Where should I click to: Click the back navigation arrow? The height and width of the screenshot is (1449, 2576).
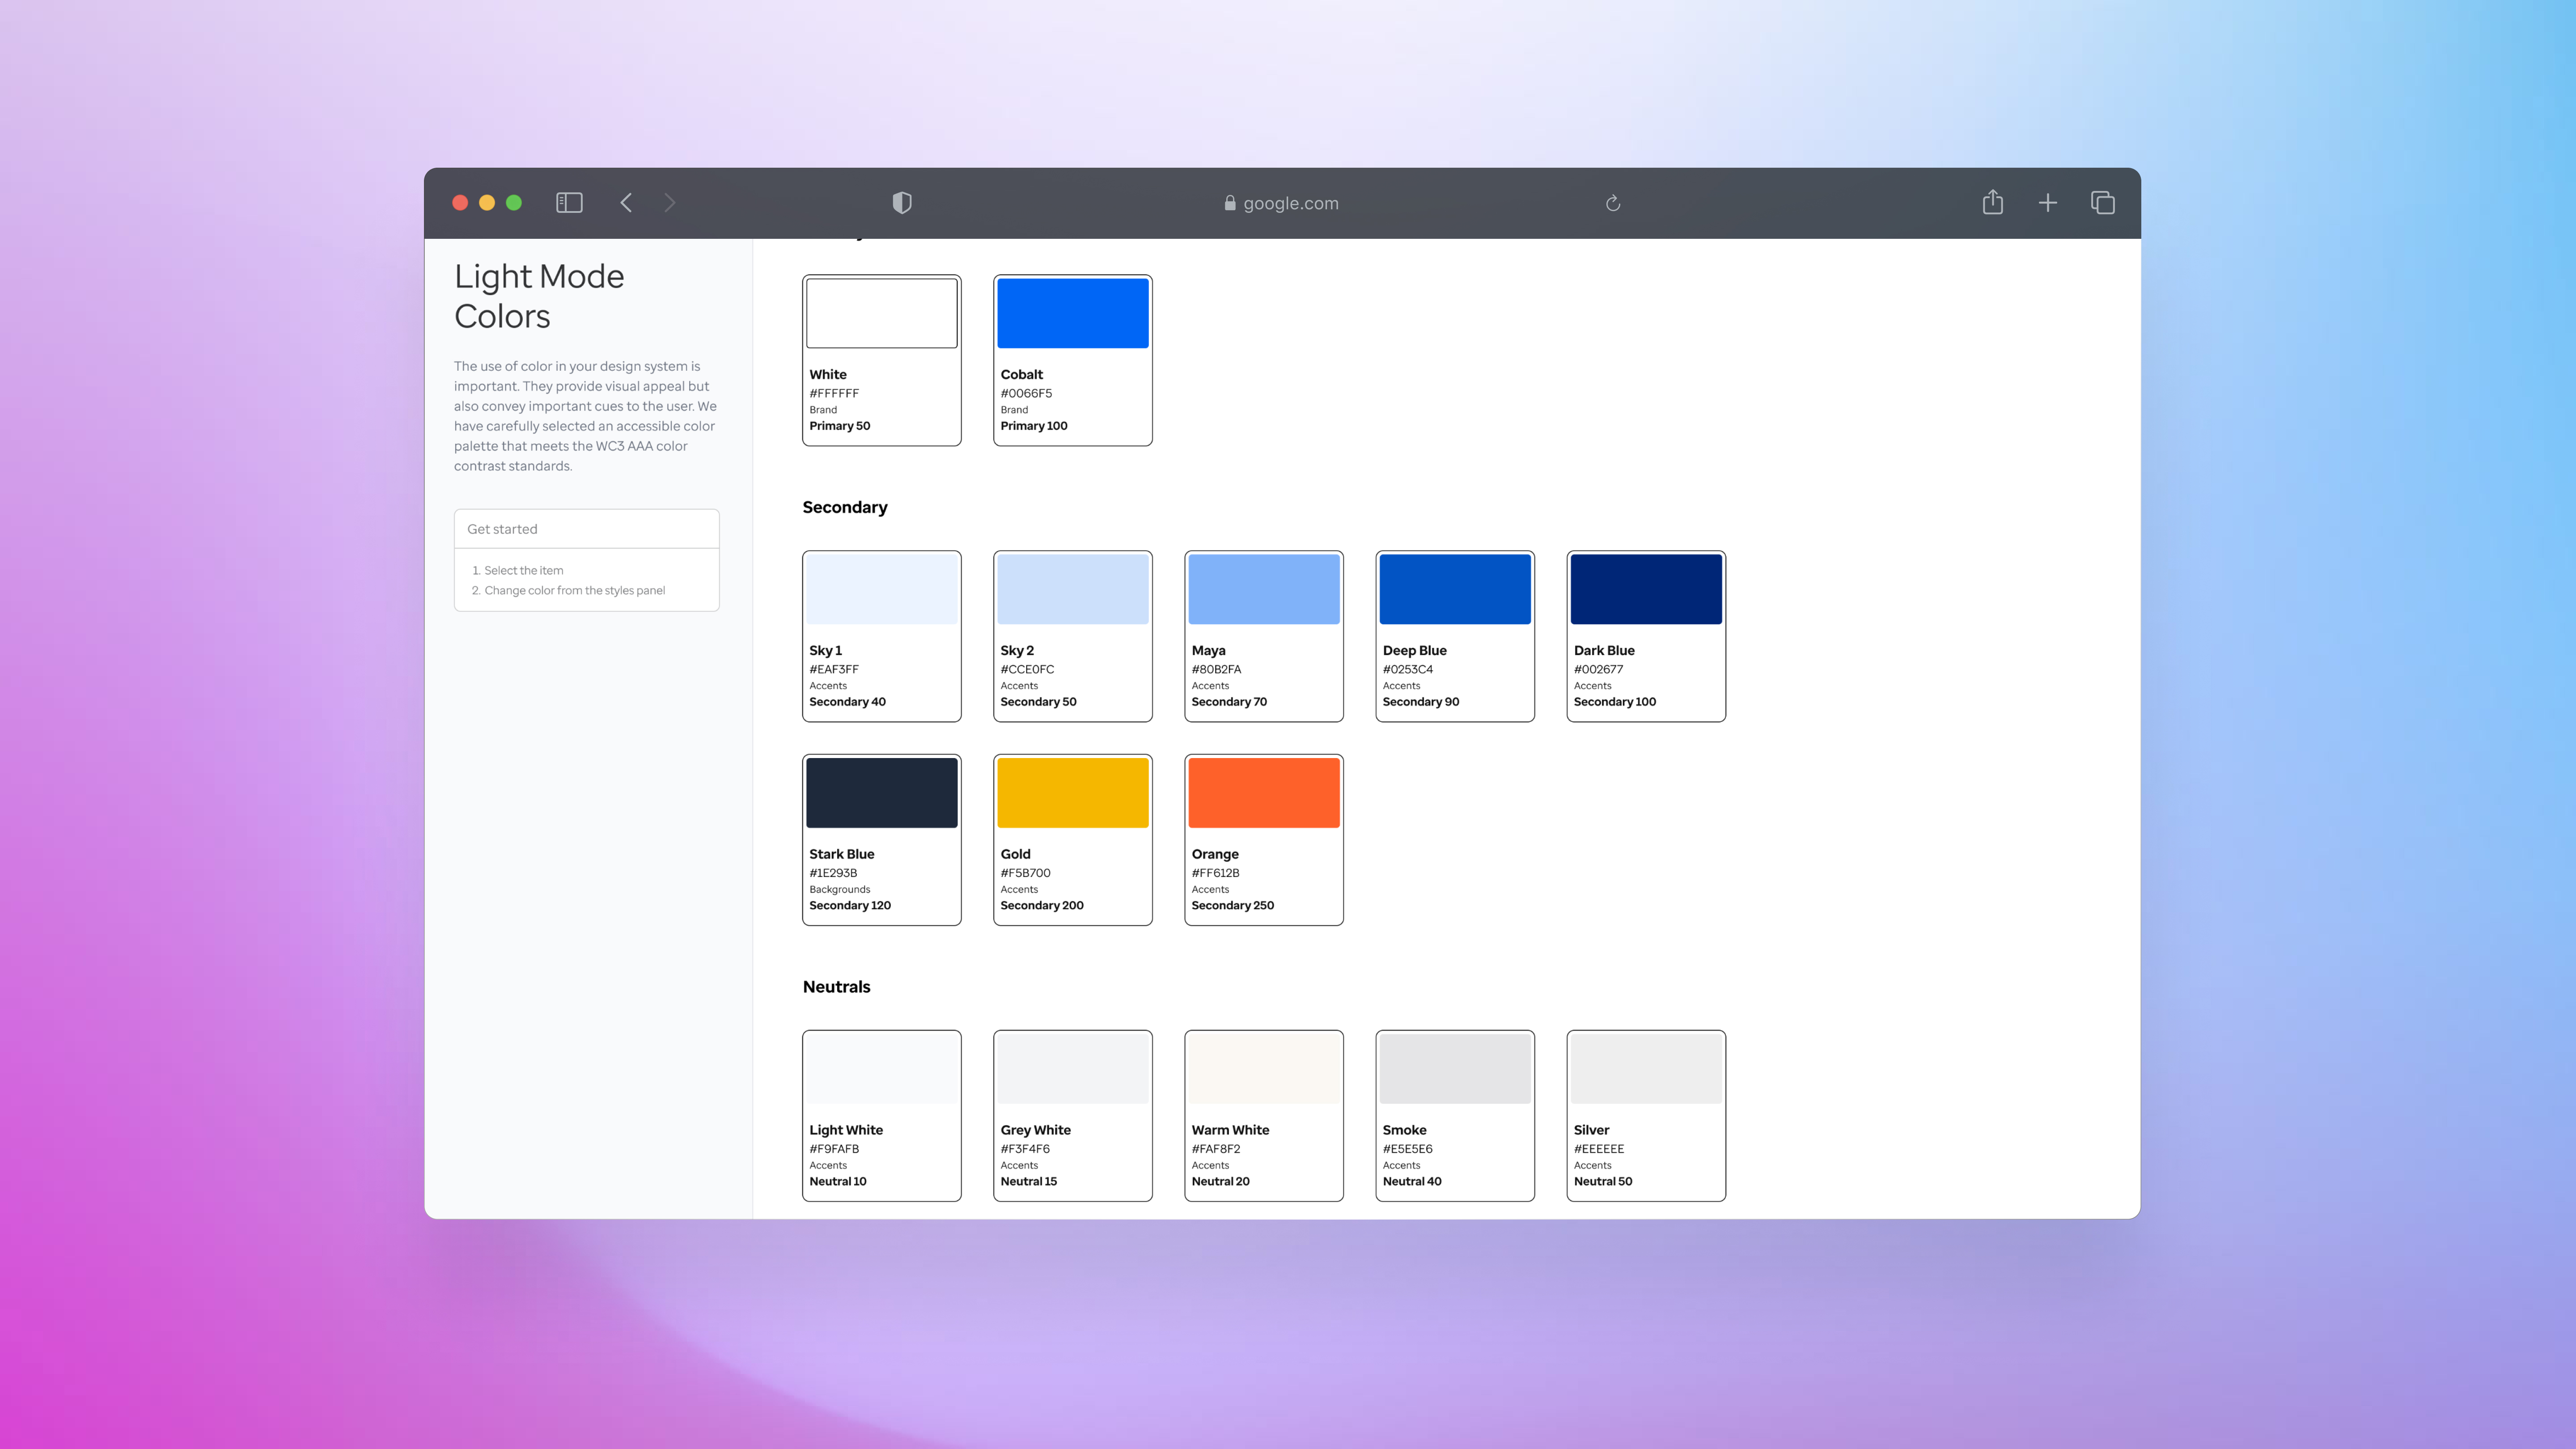tap(625, 202)
